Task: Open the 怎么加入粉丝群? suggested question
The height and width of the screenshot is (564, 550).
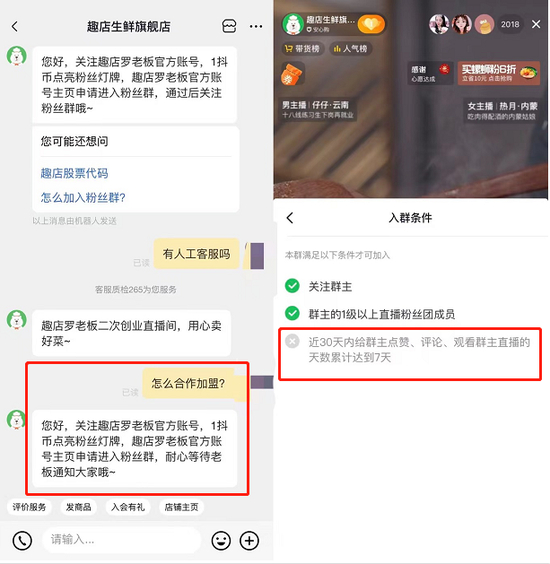Action: coord(83,197)
